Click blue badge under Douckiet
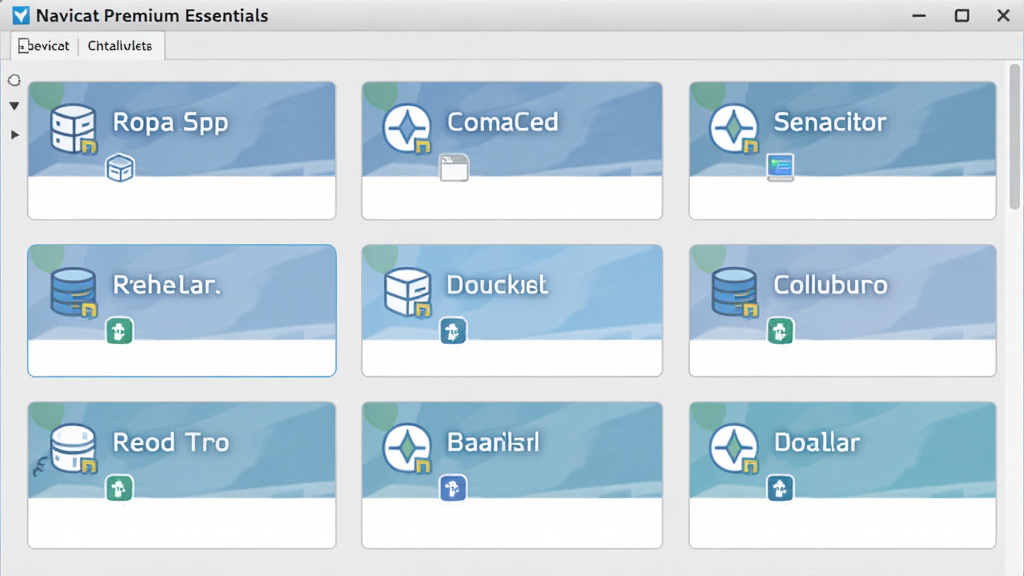 [x=453, y=331]
